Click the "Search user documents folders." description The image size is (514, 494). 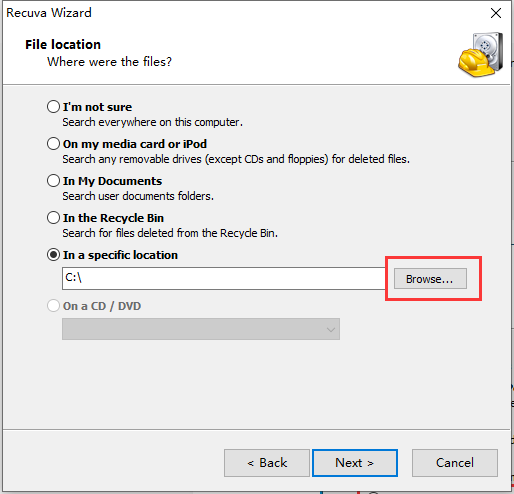pyautogui.click(x=138, y=196)
